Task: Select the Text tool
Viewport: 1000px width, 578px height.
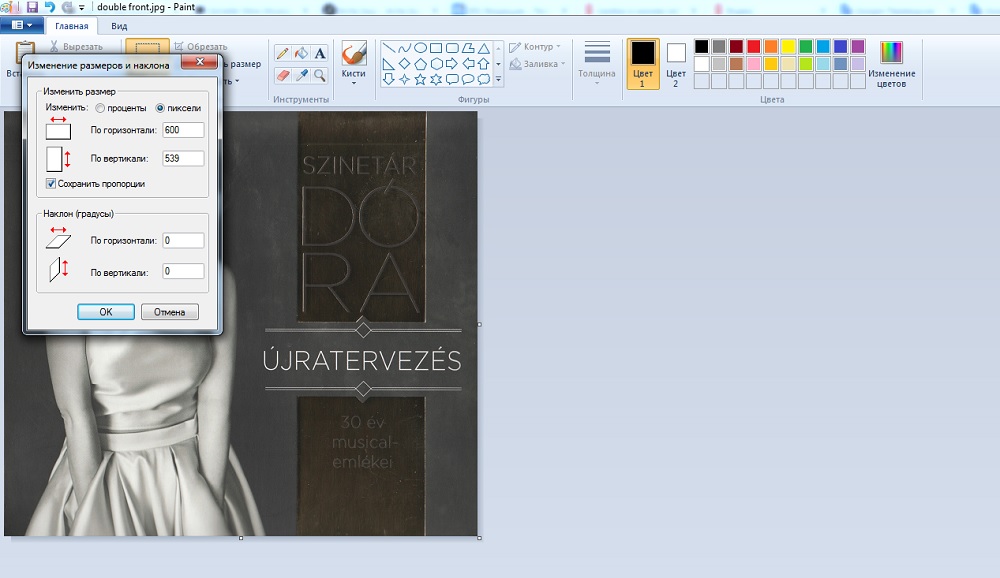Action: click(x=320, y=54)
